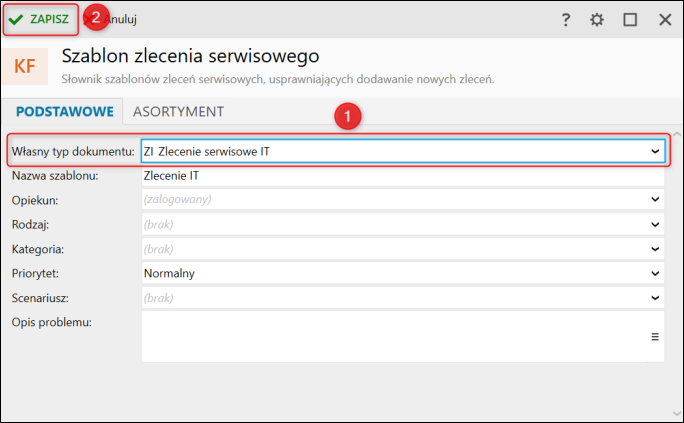Click the Nazwa szablonu input field
684x423 pixels.
tap(403, 176)
